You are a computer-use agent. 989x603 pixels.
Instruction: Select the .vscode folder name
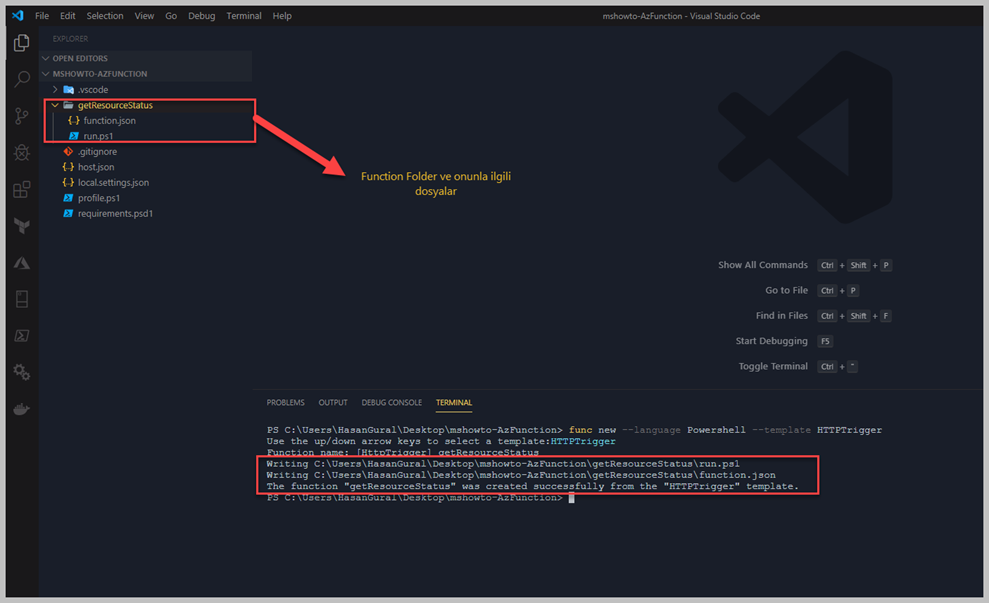click(93, 90)
